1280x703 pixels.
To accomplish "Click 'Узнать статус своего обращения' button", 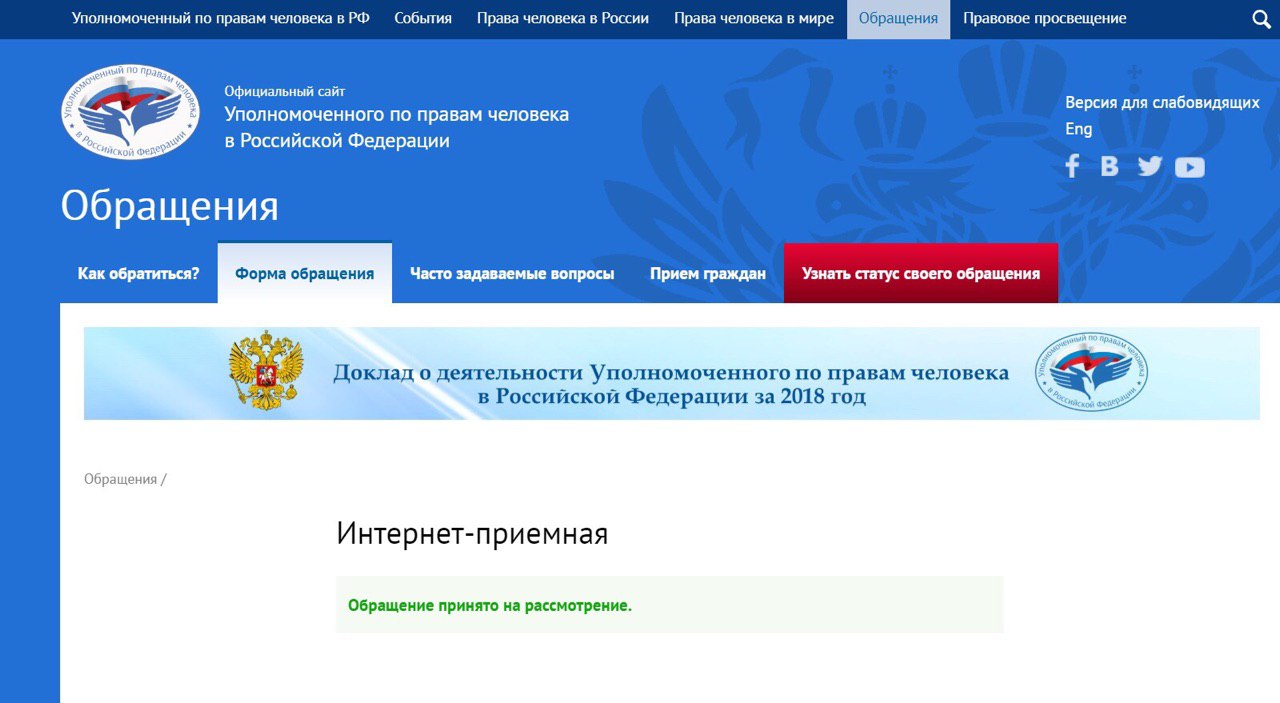I will pos(921,273).
